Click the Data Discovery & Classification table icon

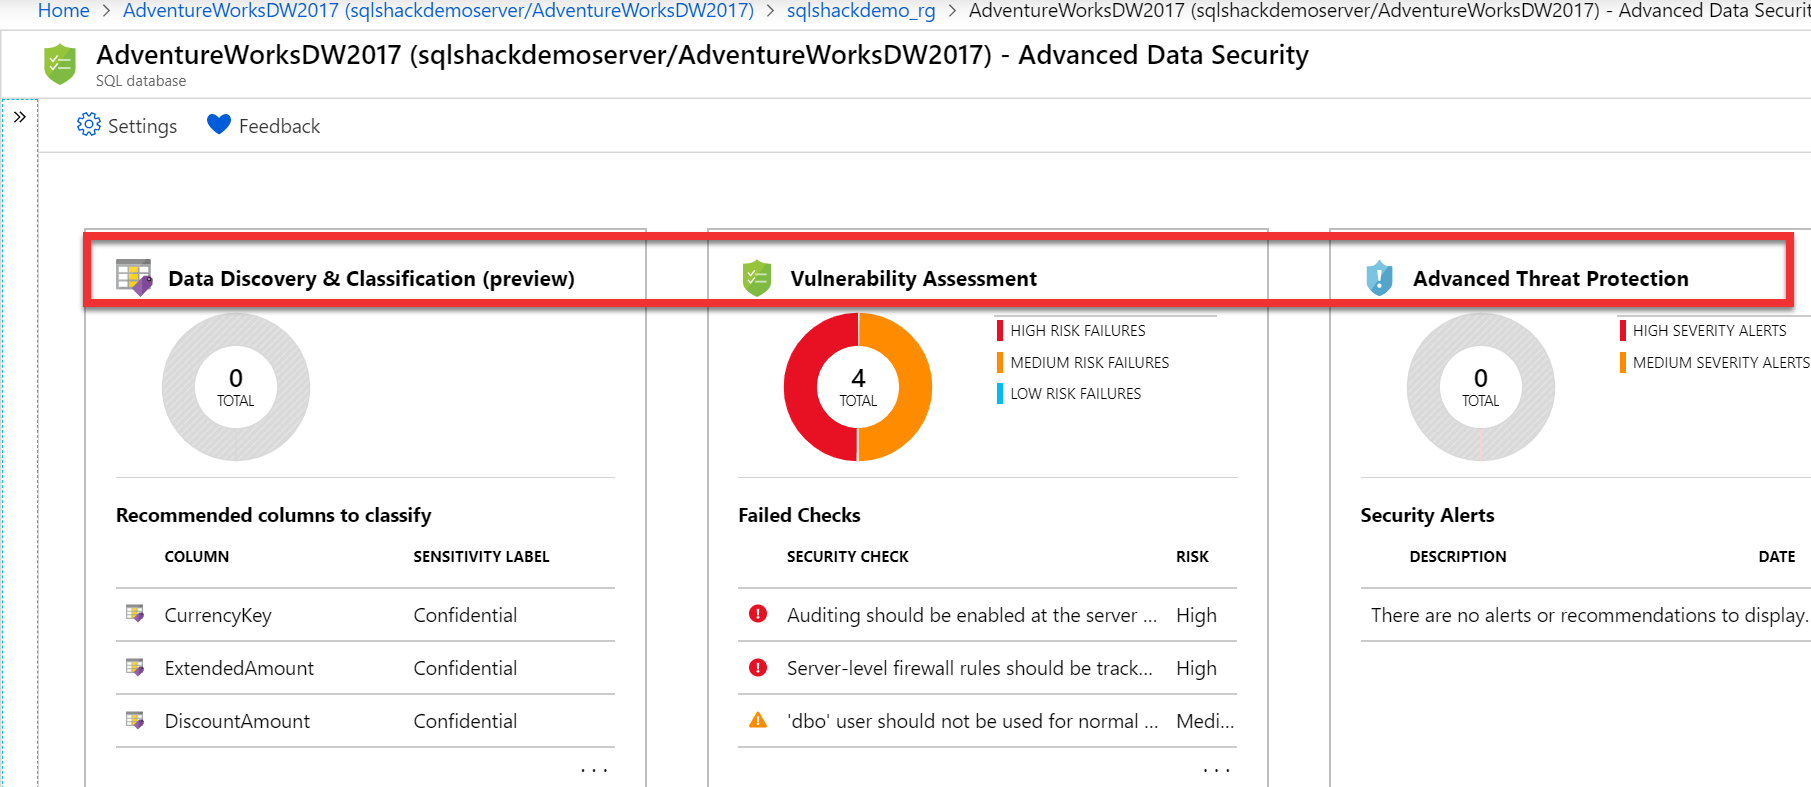(x=134, y=277)
